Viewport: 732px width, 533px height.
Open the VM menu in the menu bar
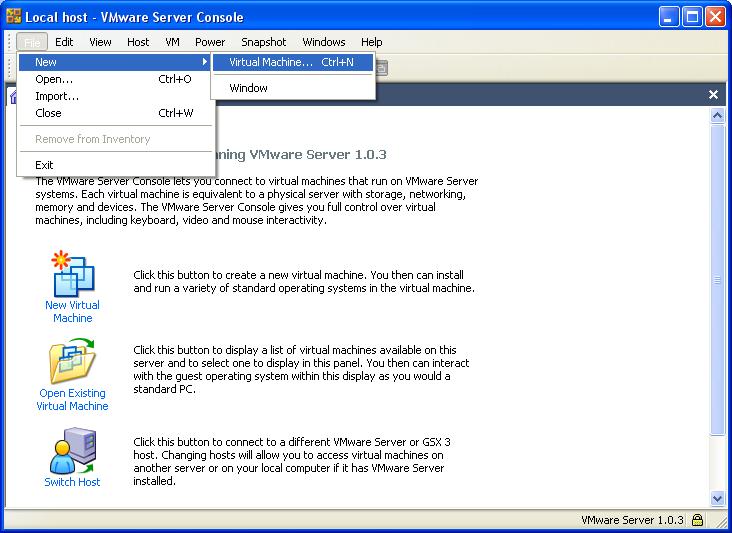(x=172, y=42)
